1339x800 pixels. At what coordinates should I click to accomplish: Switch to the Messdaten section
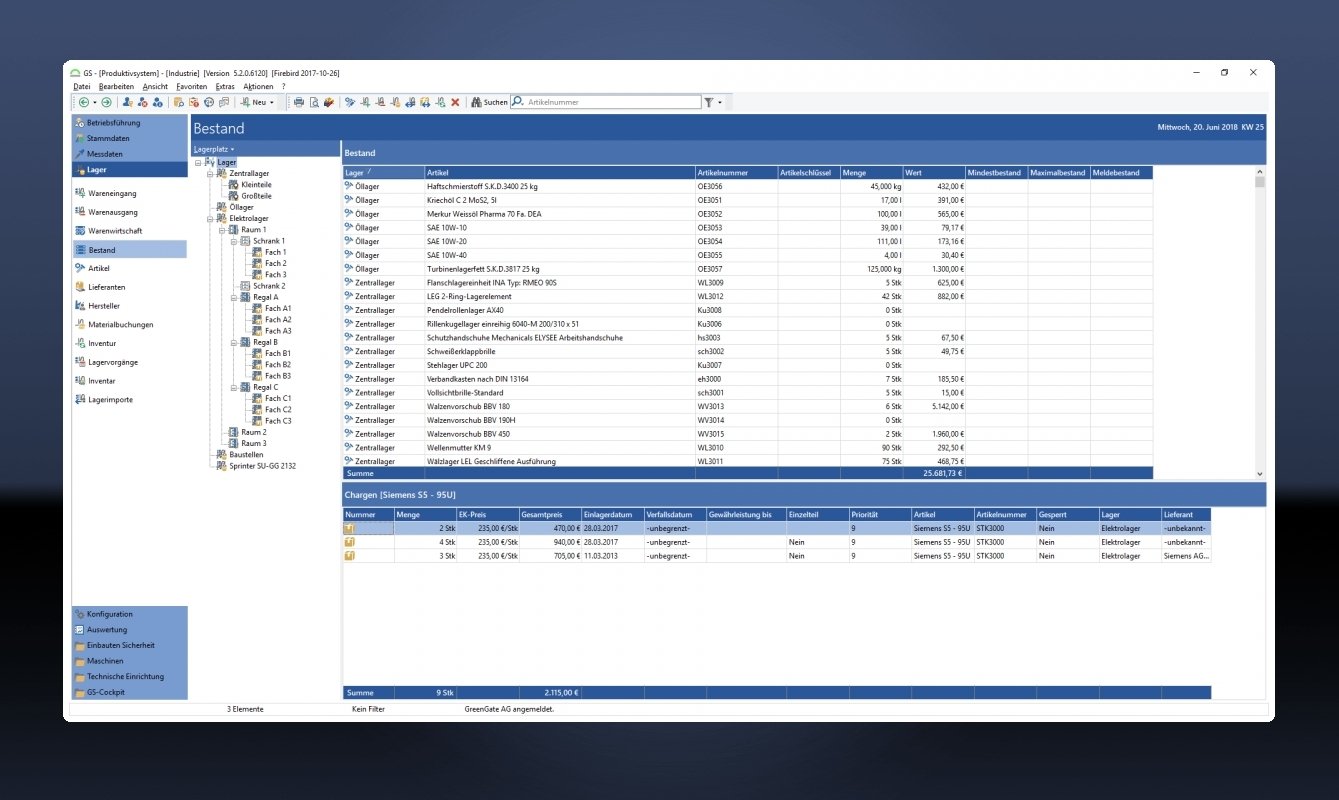[x=129, y=154]
